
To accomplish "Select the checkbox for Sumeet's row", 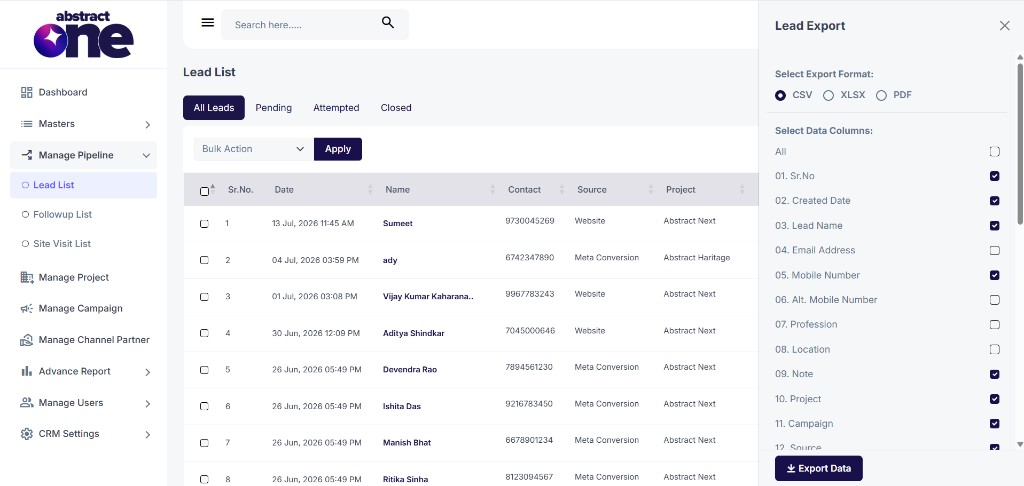I will click(204, 223).
